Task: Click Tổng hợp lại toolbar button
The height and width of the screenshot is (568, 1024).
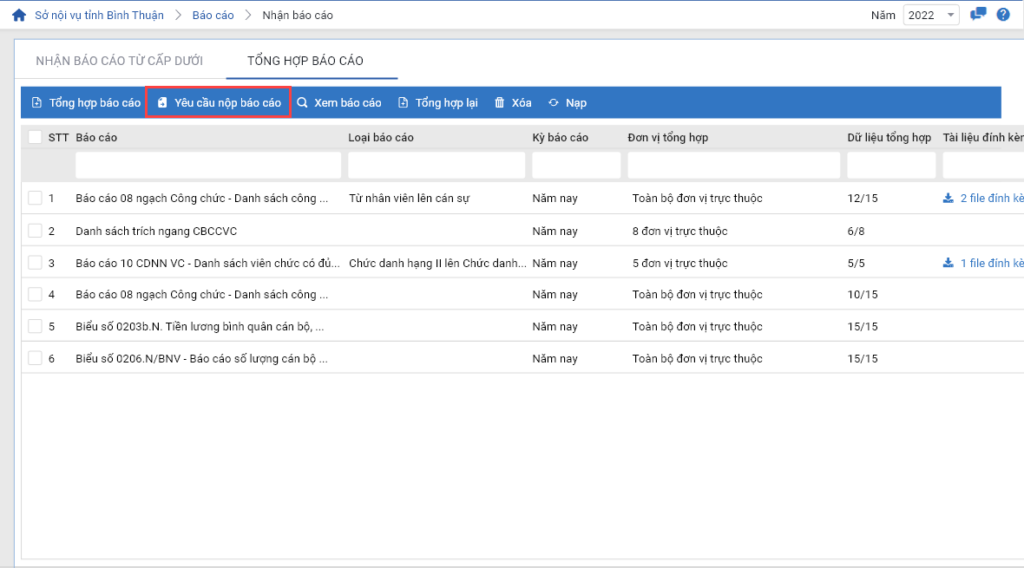Action: [x=438, y=103]
